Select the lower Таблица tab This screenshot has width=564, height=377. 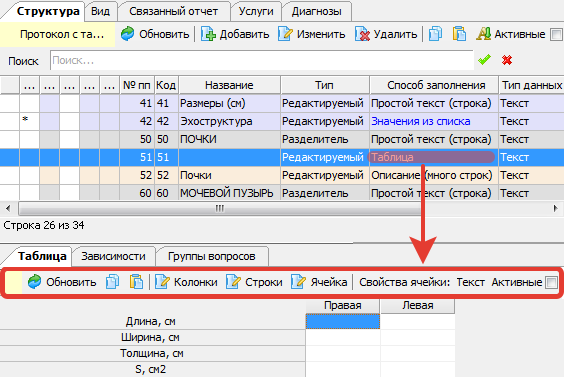click(42, 256)
